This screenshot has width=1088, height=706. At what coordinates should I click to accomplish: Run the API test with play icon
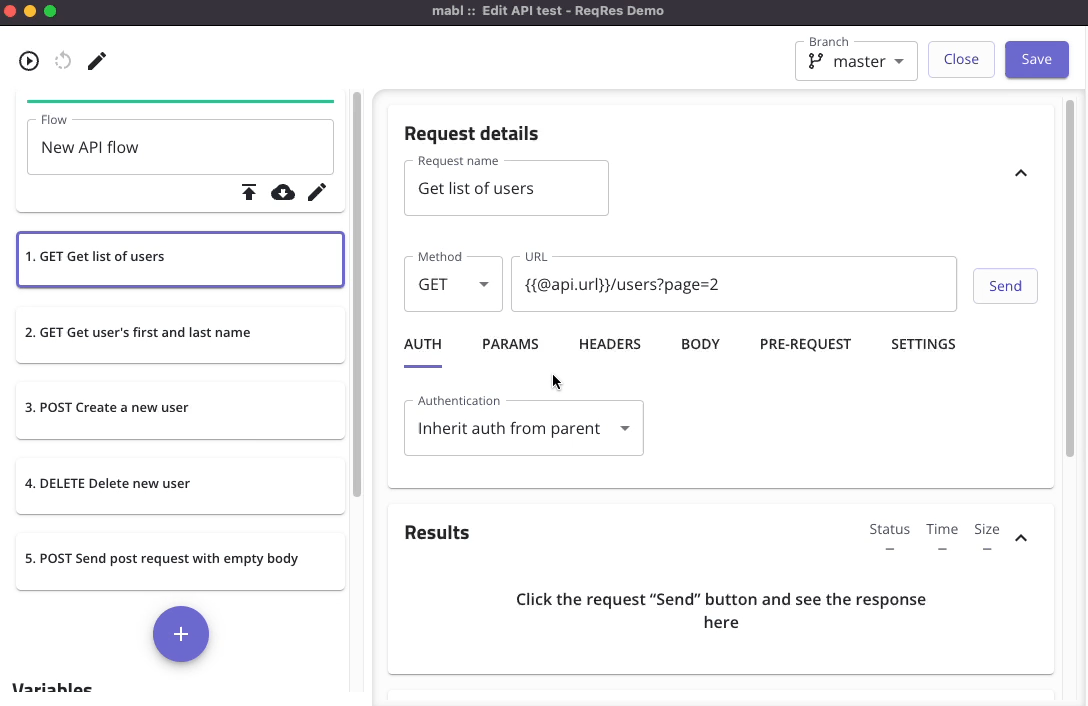click(x=28, y=61)
